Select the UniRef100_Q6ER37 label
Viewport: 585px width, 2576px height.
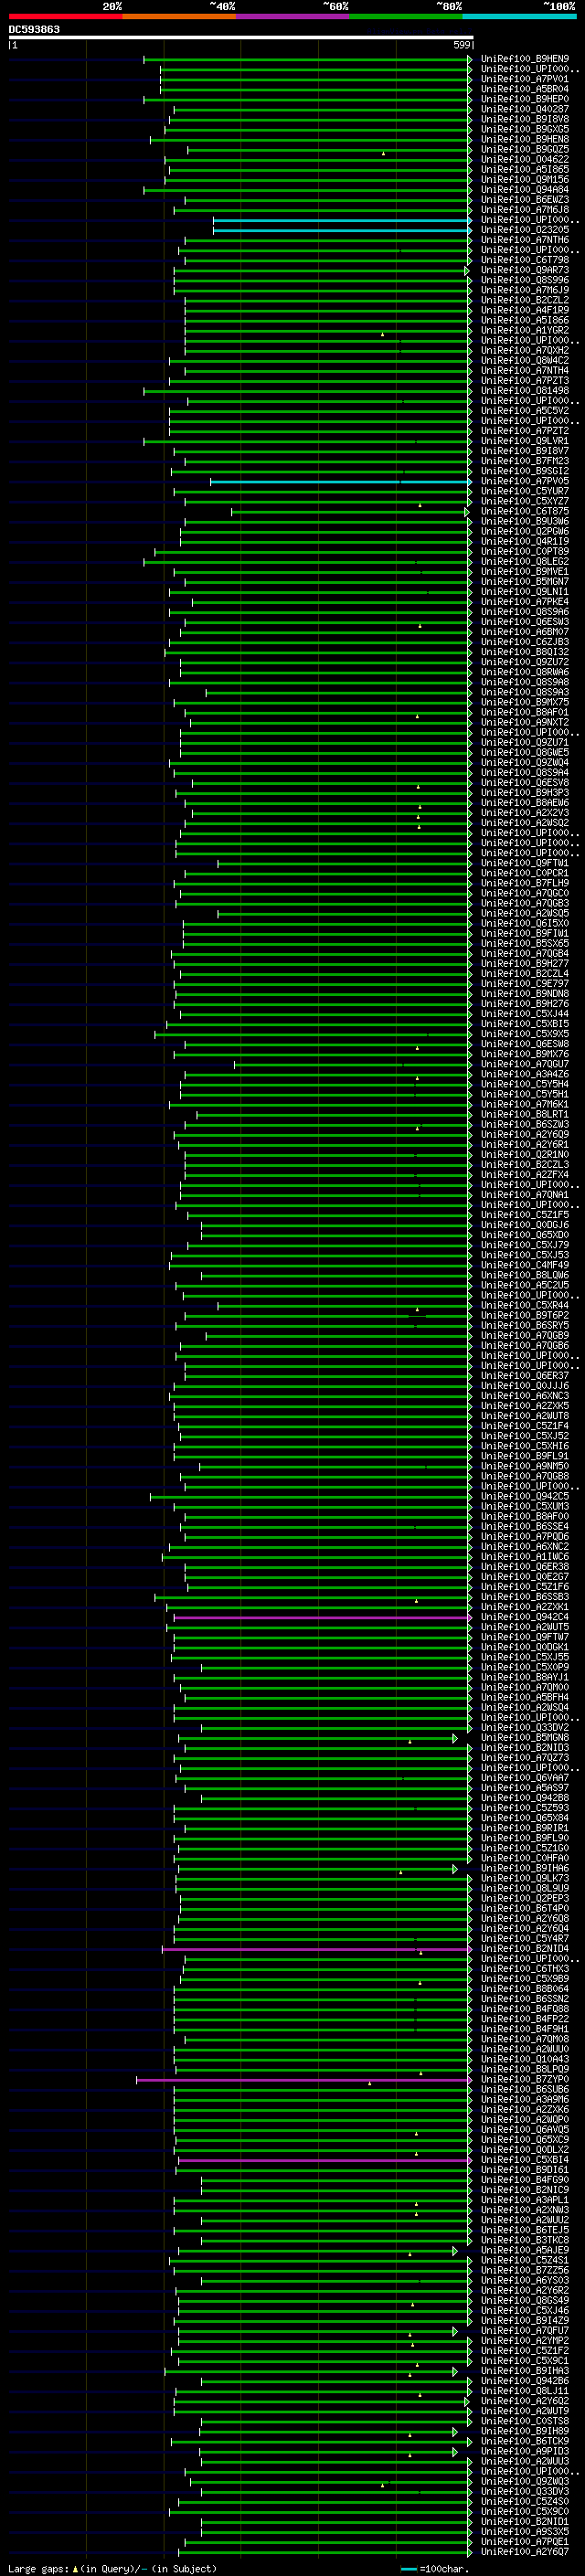coord(524,1376)
